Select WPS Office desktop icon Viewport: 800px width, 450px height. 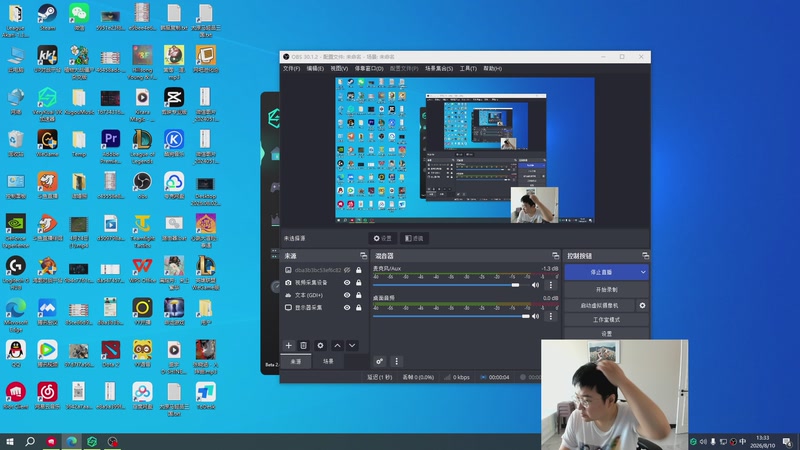142,270
